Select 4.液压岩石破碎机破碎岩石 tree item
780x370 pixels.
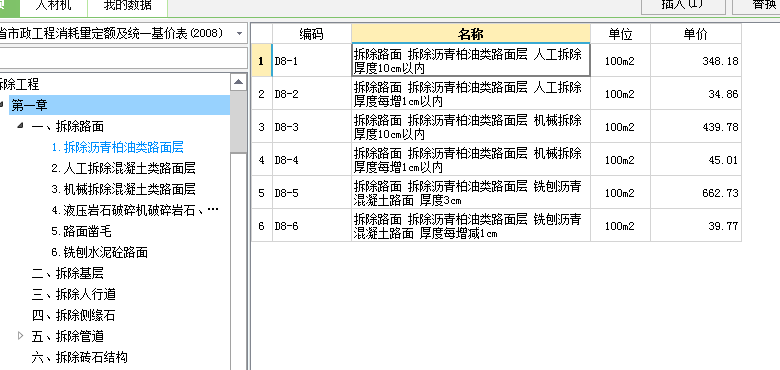pos(135,210)
